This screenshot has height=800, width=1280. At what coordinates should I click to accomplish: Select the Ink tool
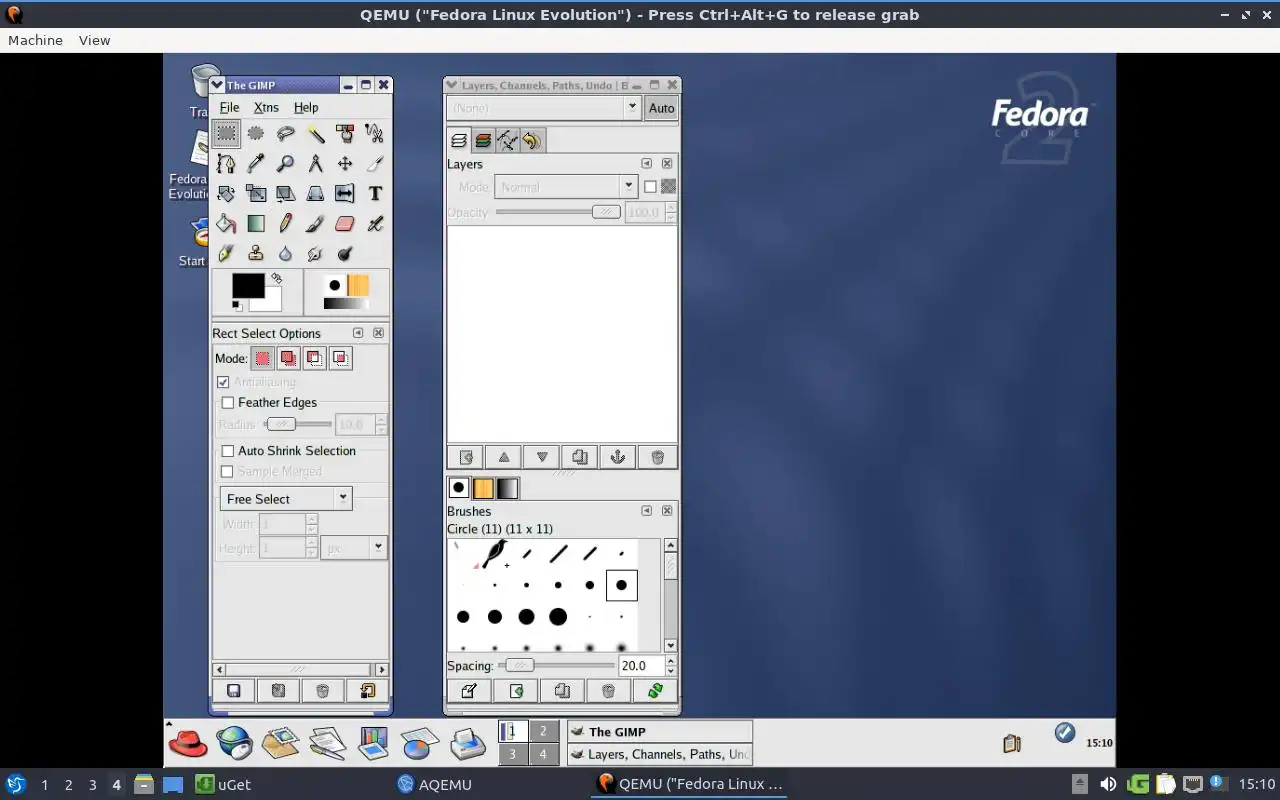click(x=227, y=253)
